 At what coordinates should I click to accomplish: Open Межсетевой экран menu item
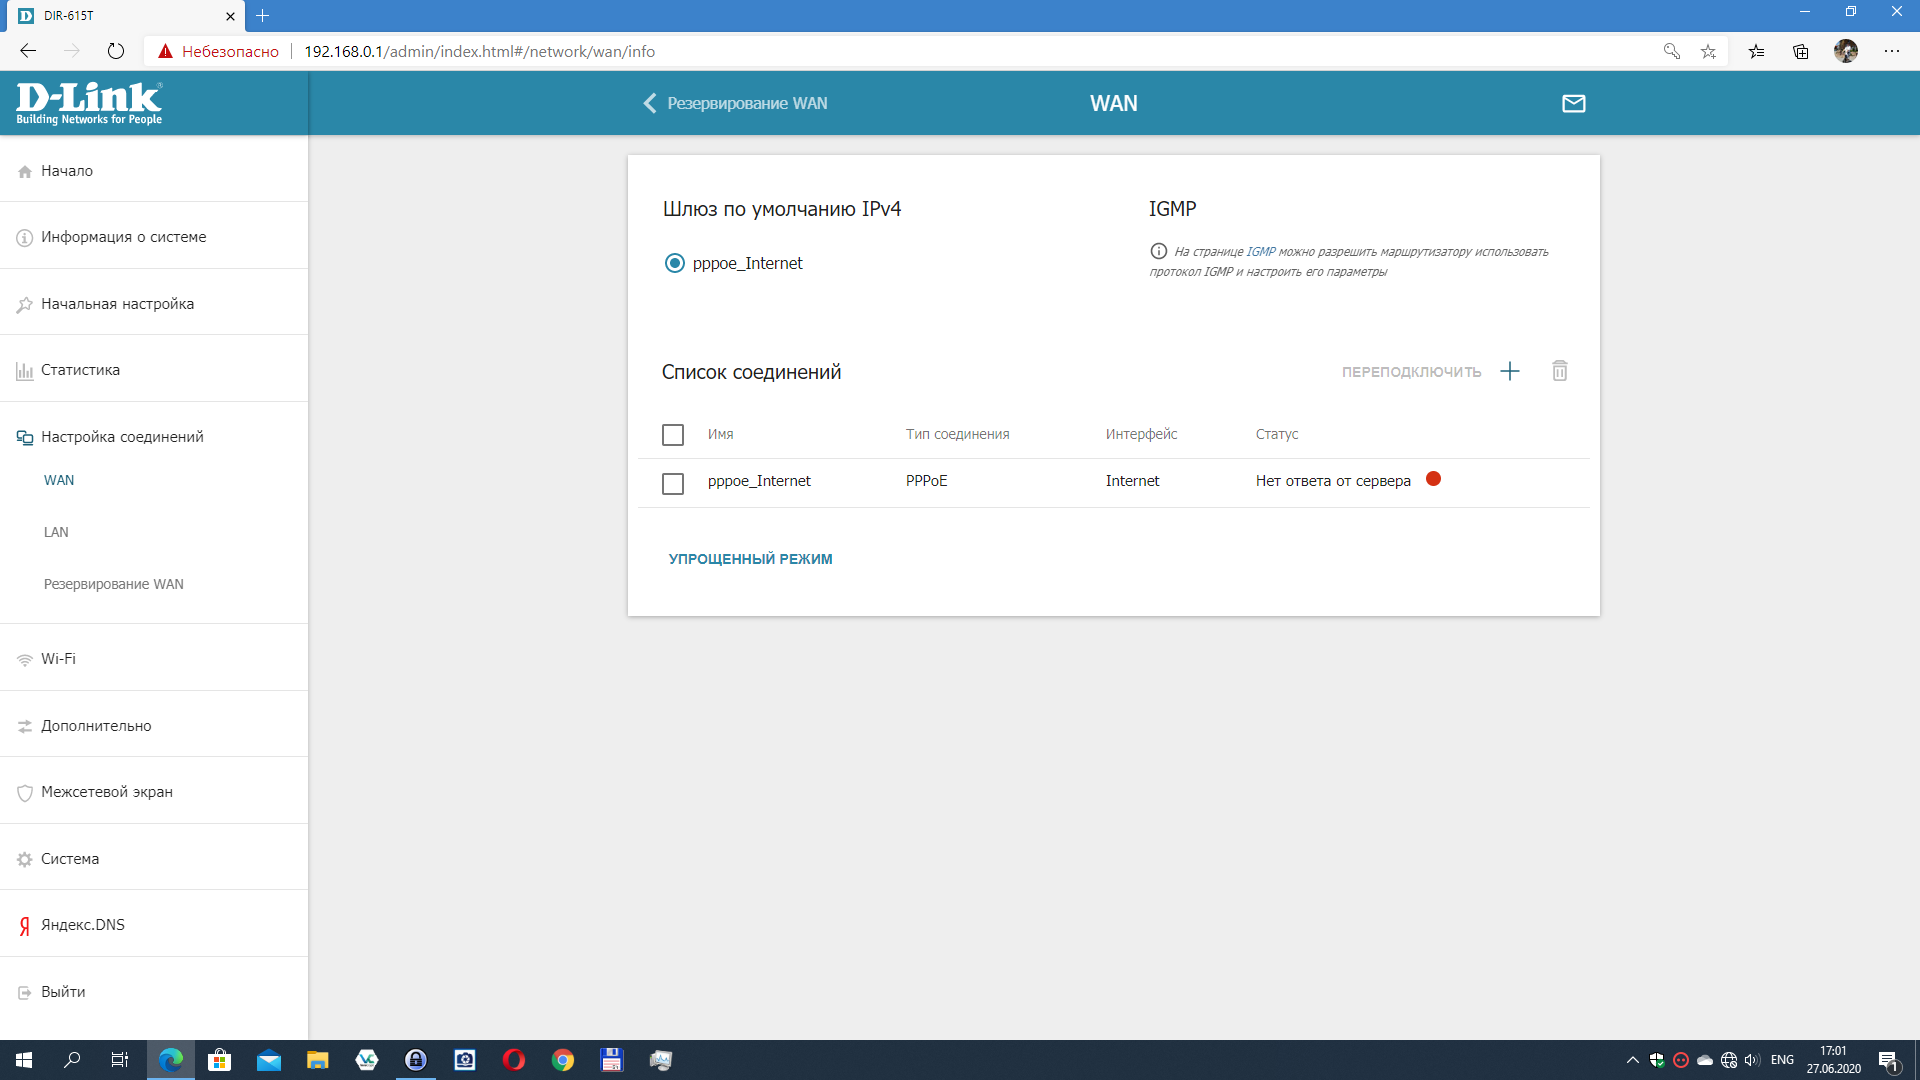107,792
